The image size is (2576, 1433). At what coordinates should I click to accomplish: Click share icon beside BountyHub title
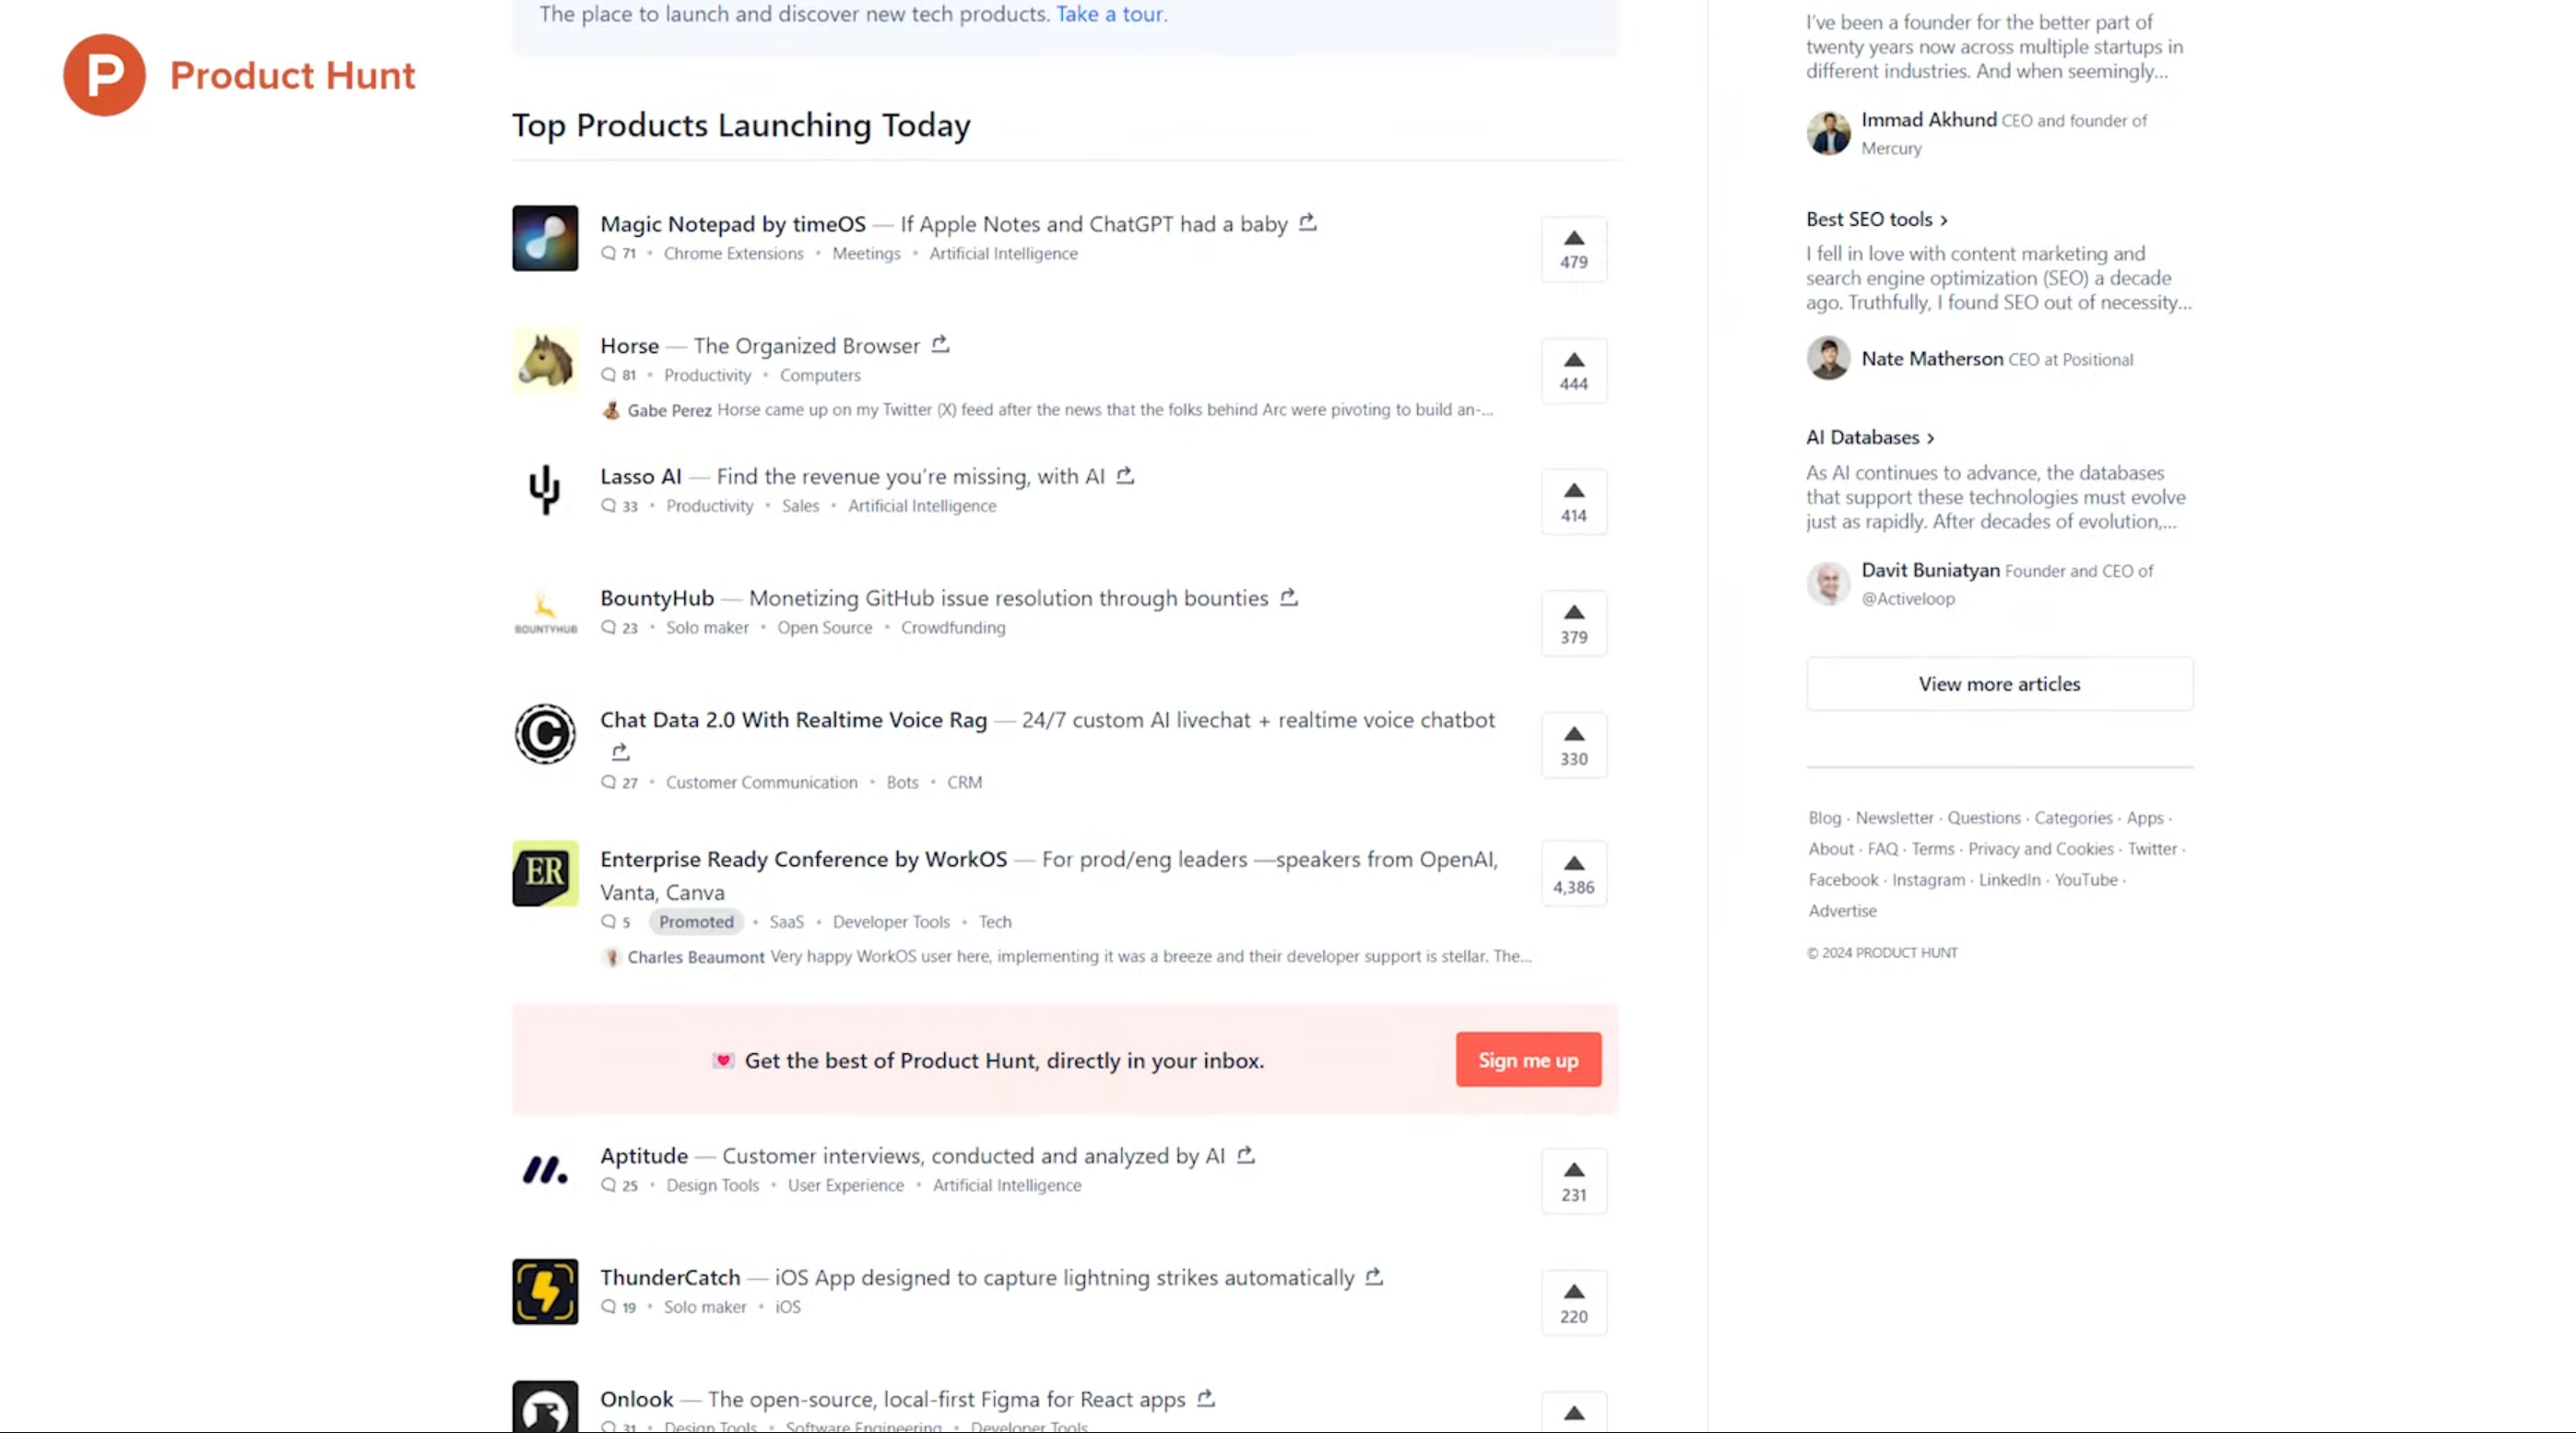coord(1288,597)
